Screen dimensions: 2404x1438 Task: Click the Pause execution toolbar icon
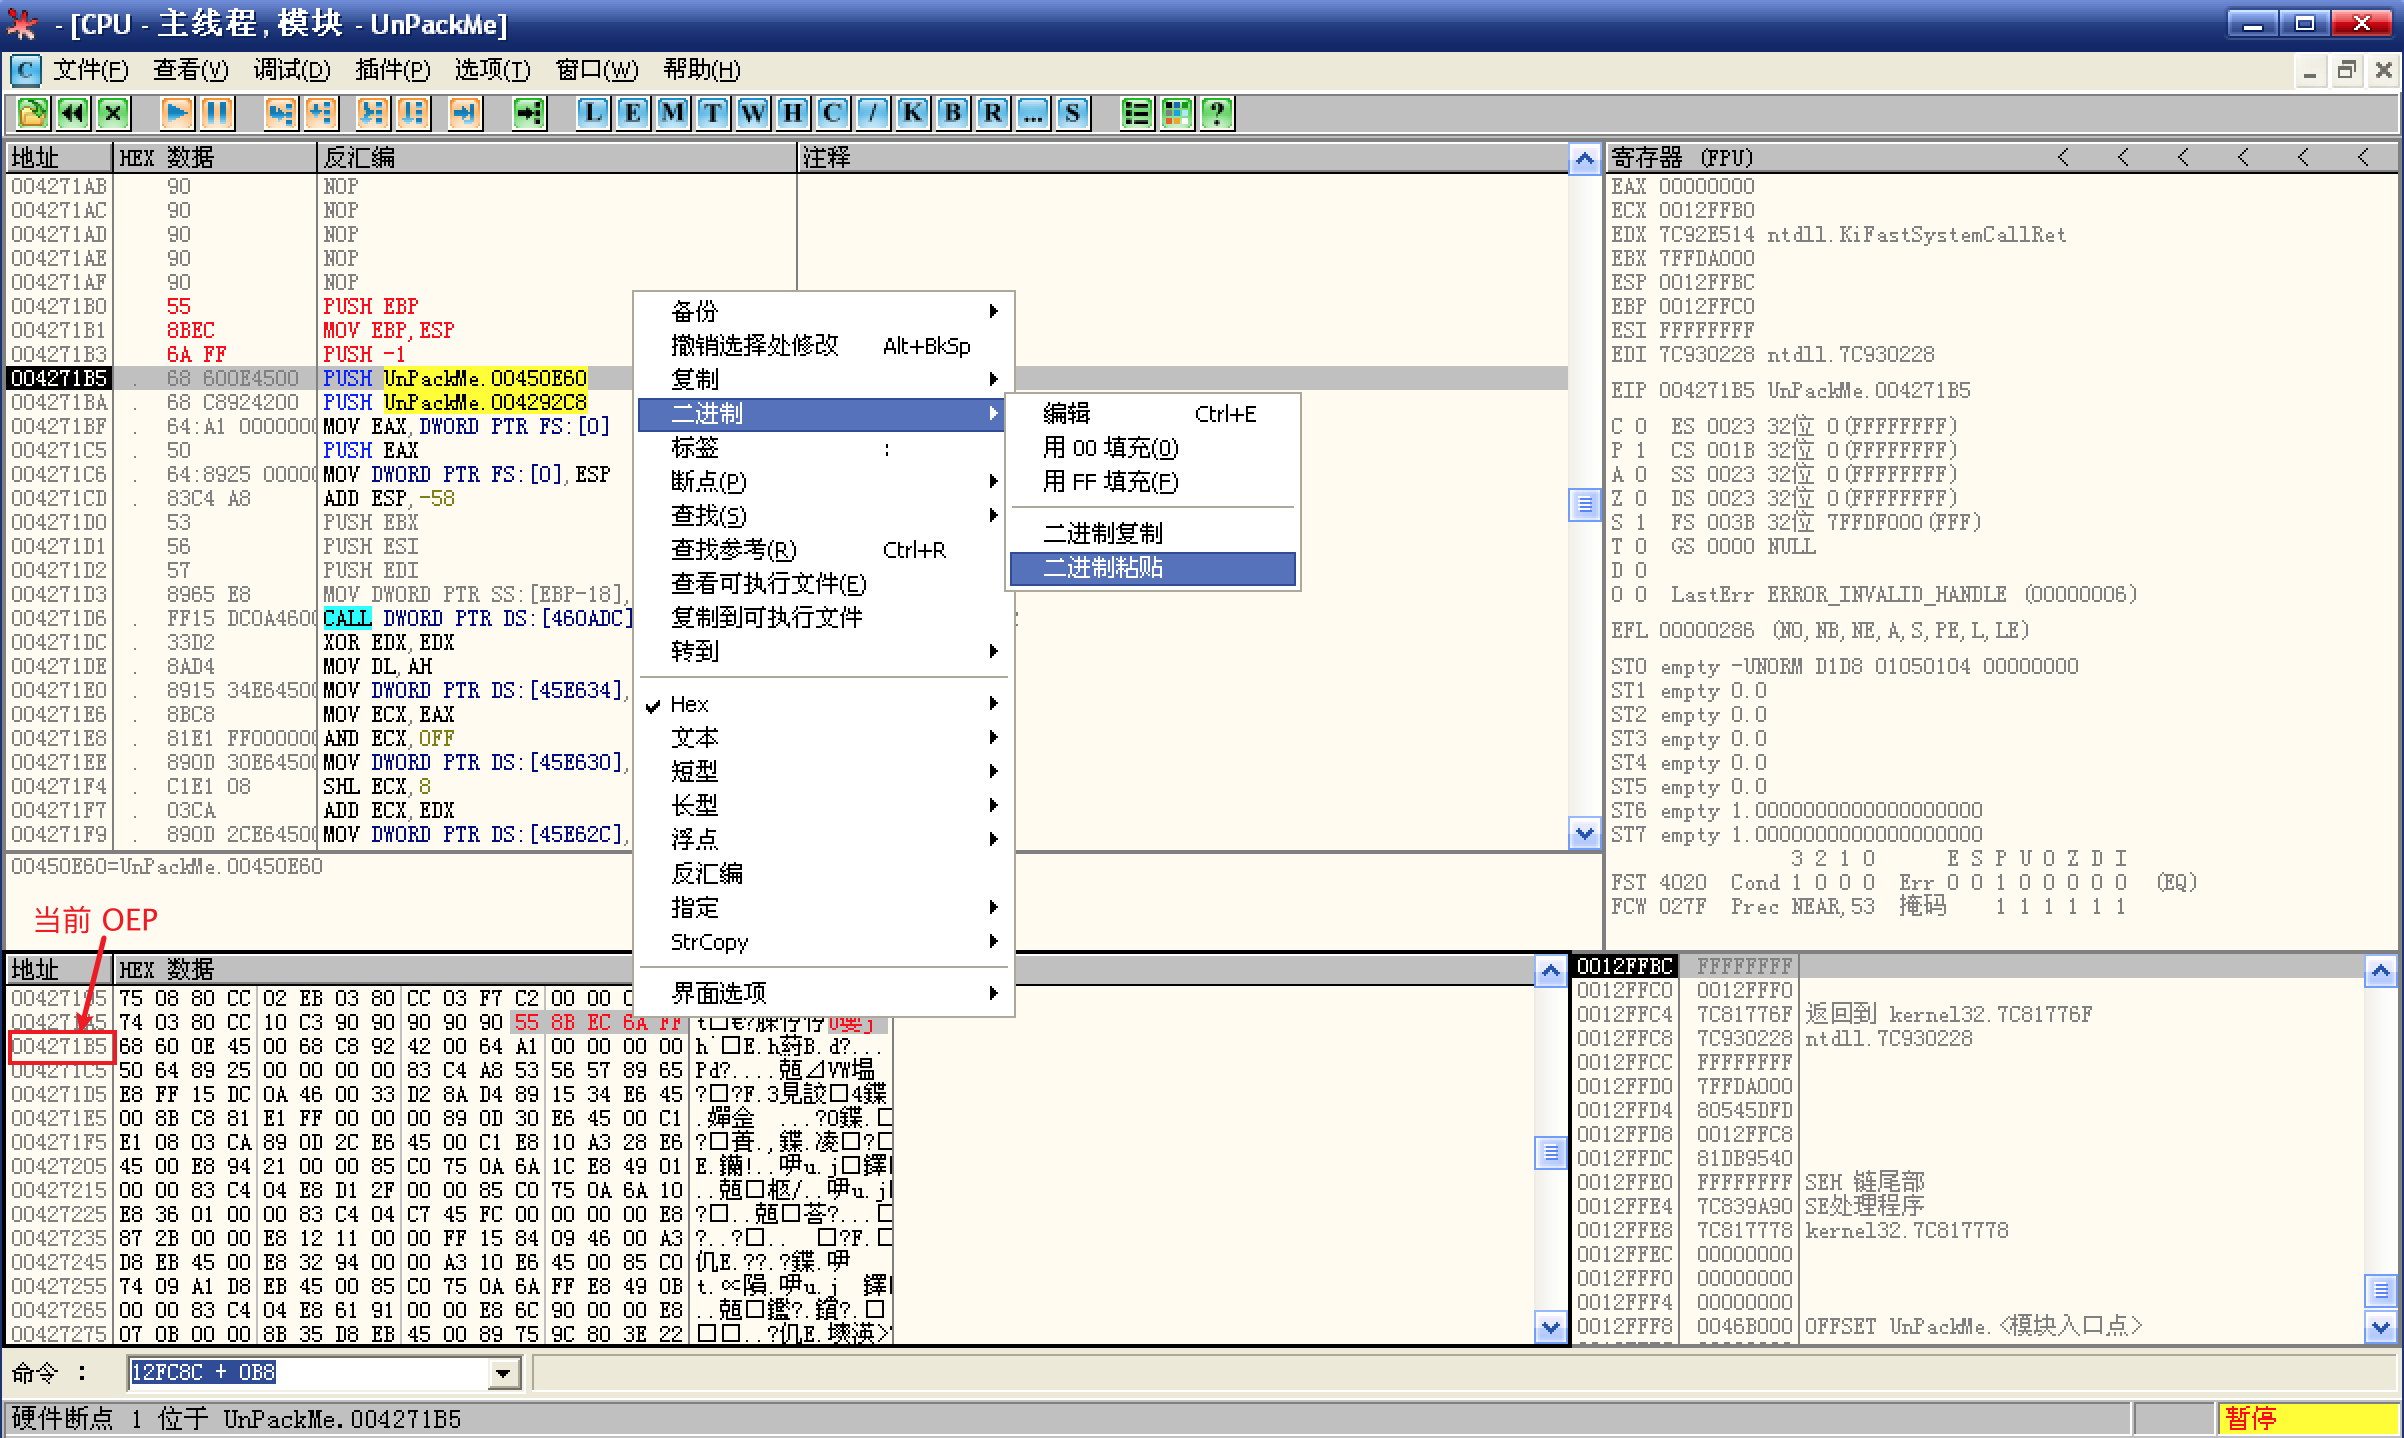[x=217, y=113]
